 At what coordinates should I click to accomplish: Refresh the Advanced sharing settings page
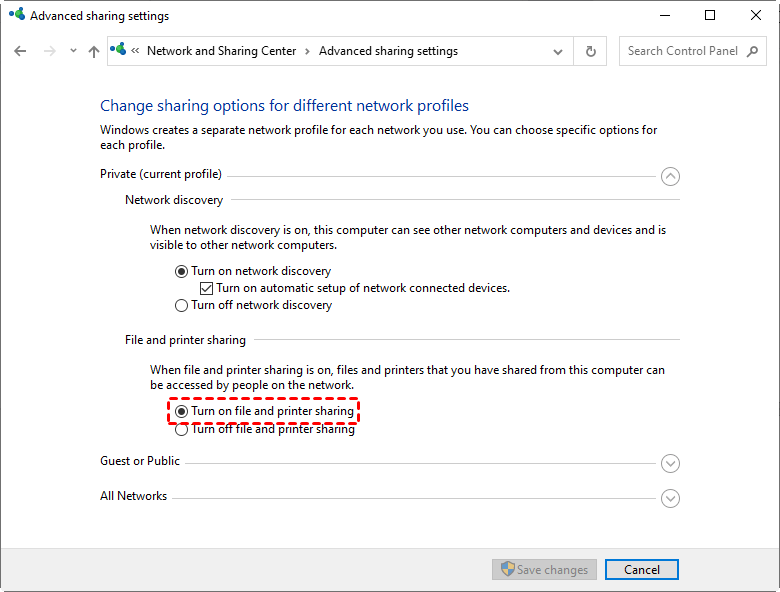pos(590,51)
